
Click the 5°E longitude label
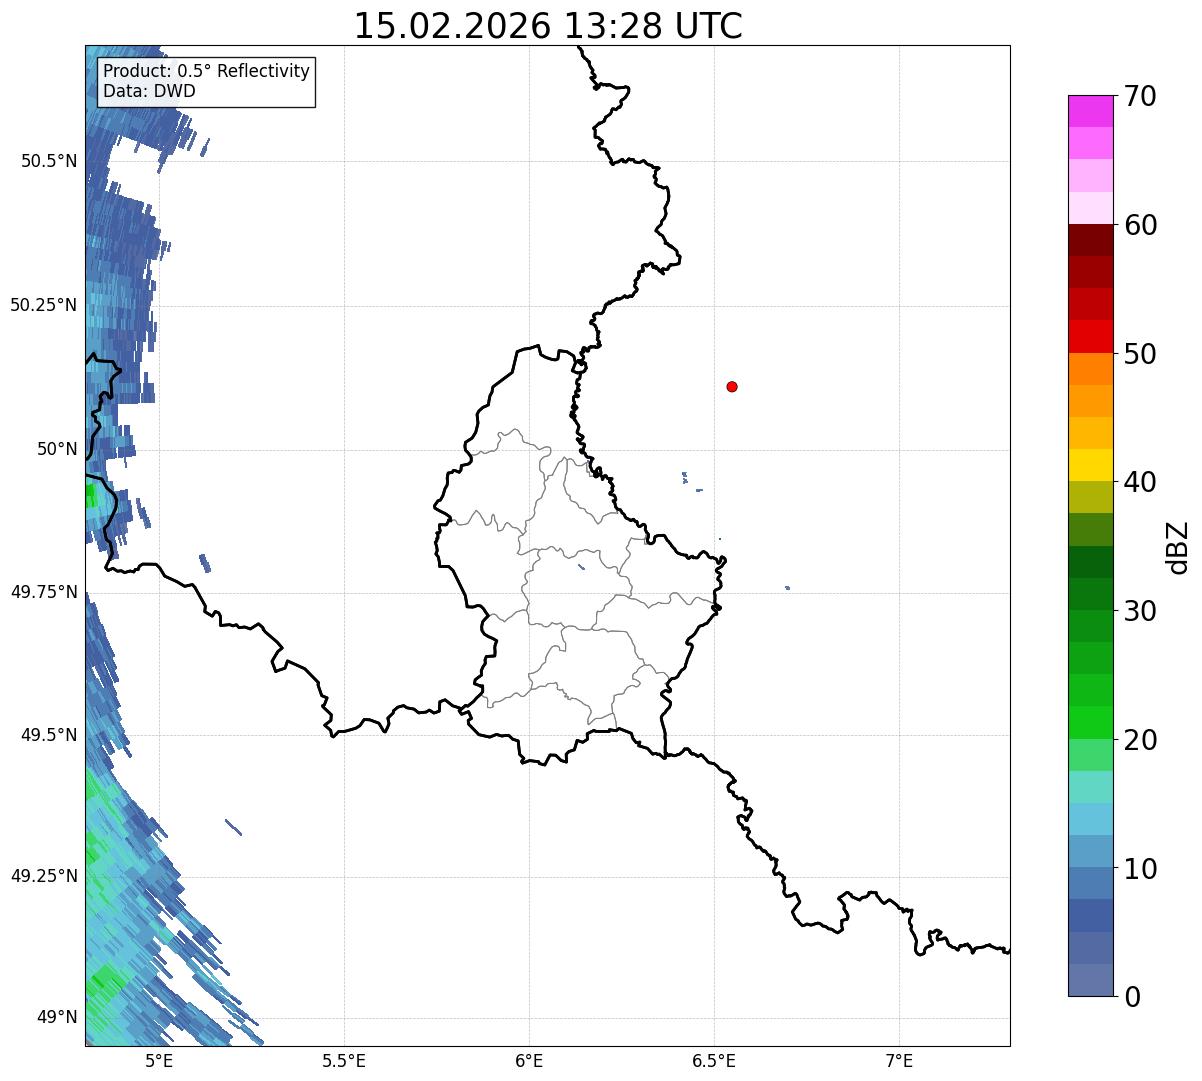click(159, 1060)
